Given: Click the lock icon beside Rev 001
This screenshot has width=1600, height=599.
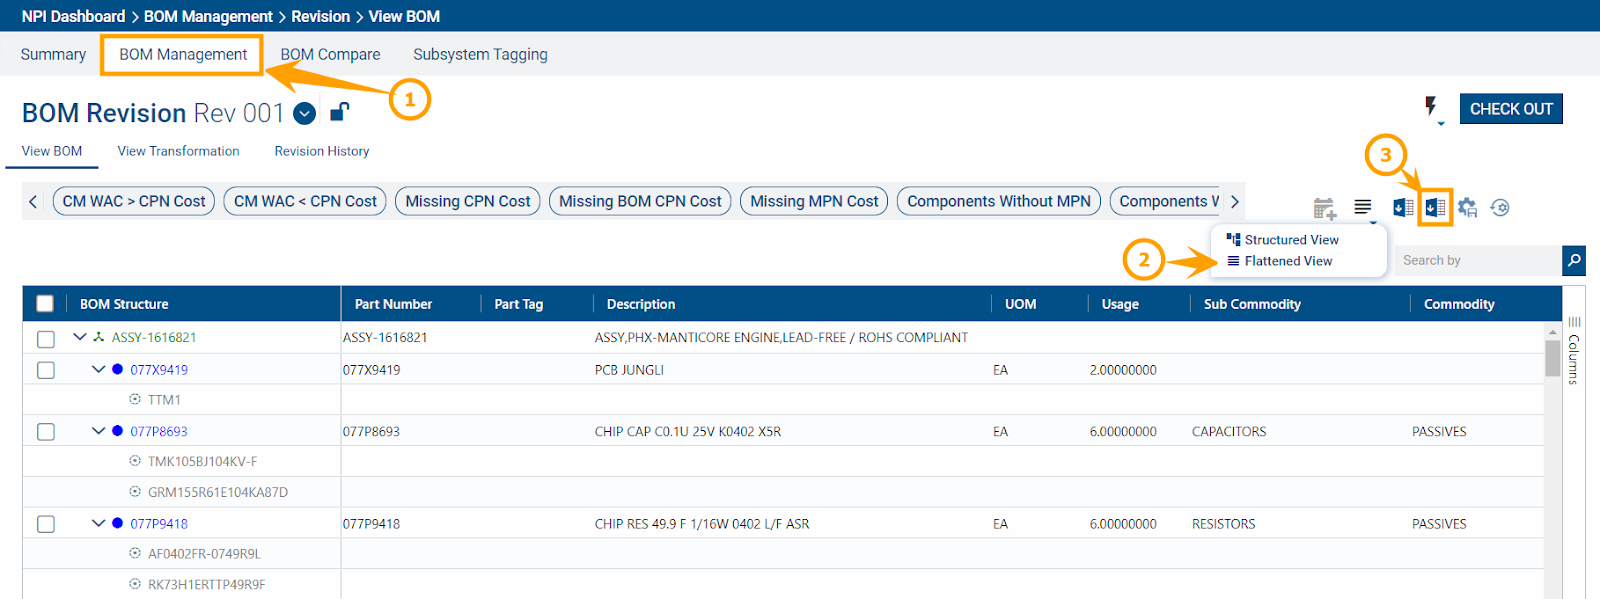Looking at the screenshot, I should [x=339, y=112].
